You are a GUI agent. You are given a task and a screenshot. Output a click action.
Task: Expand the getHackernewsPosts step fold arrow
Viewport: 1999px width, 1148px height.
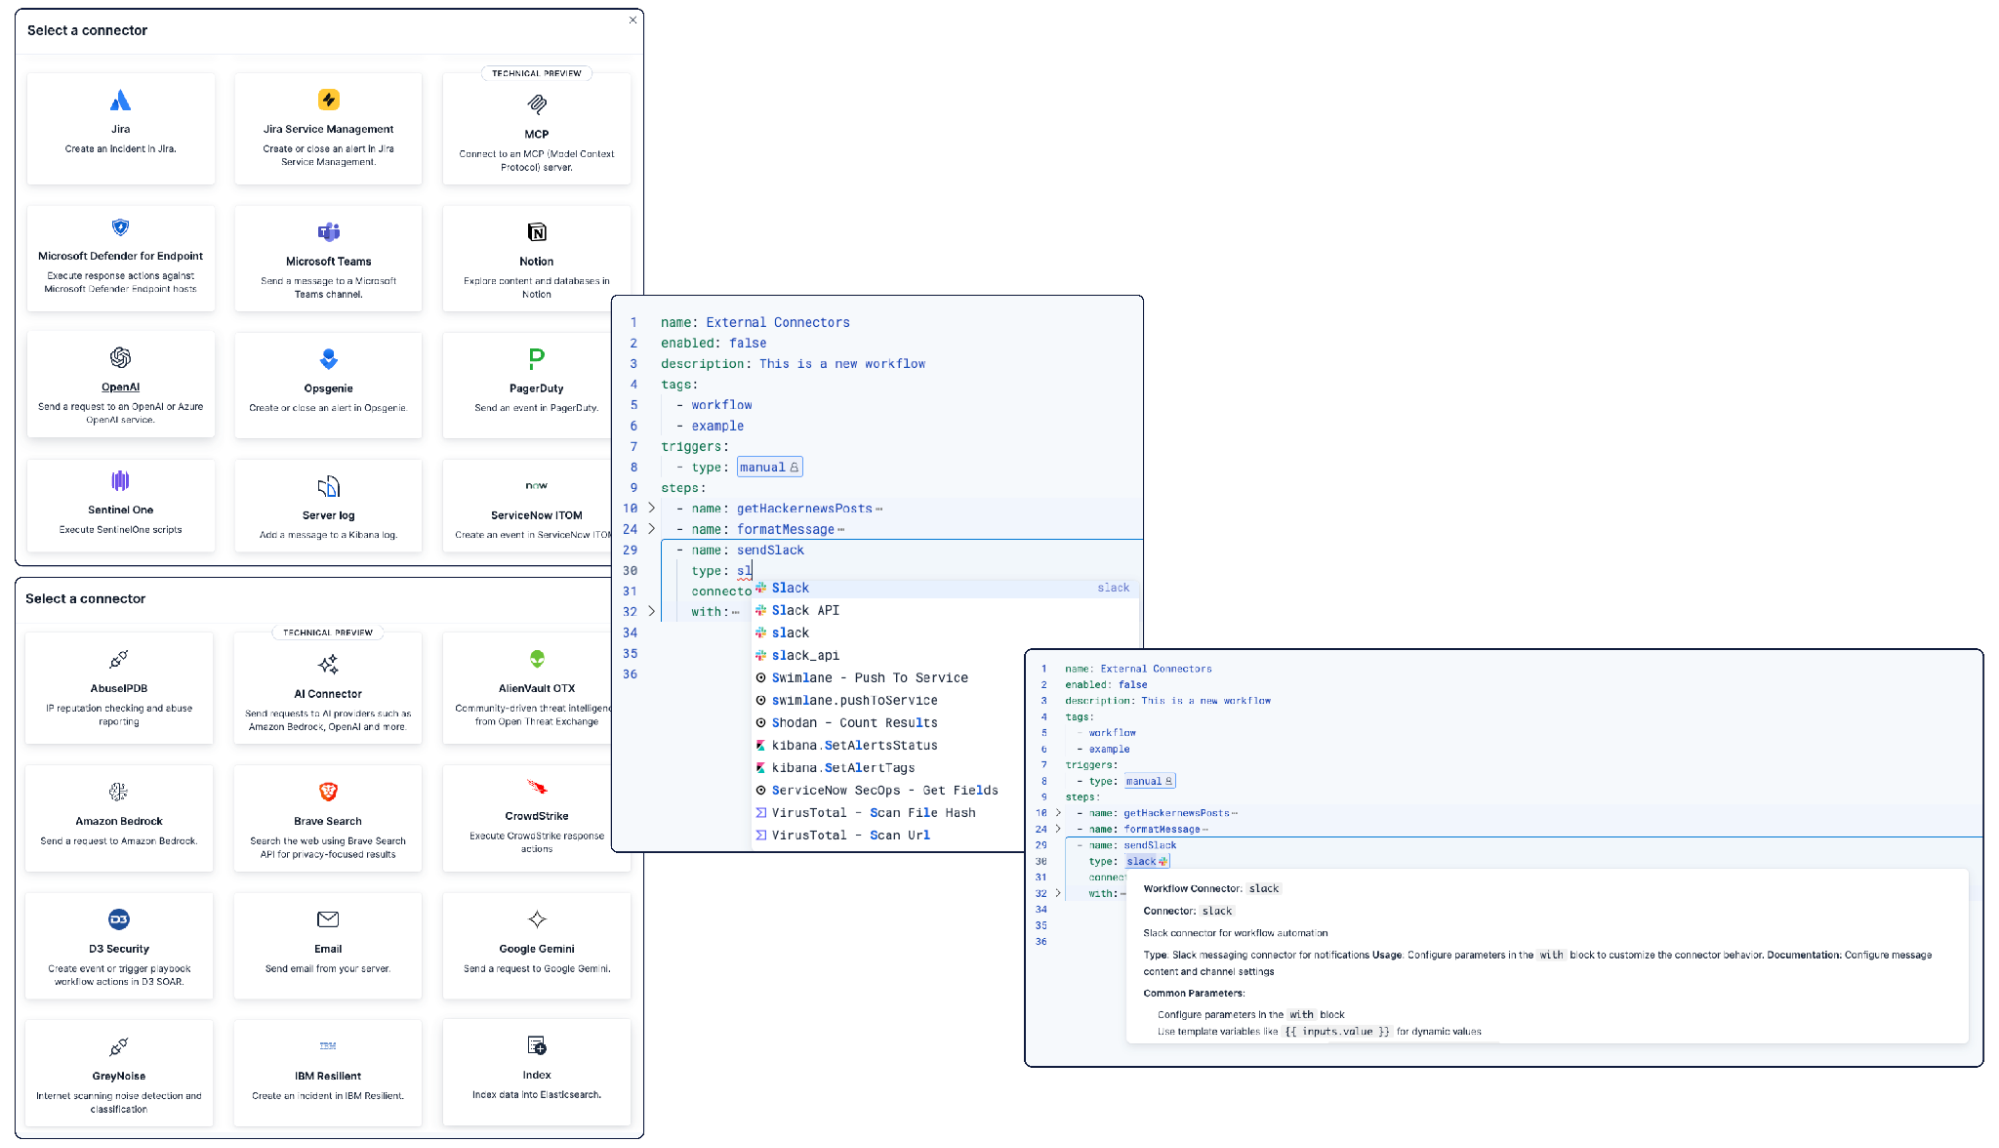[x=652, y=508]
